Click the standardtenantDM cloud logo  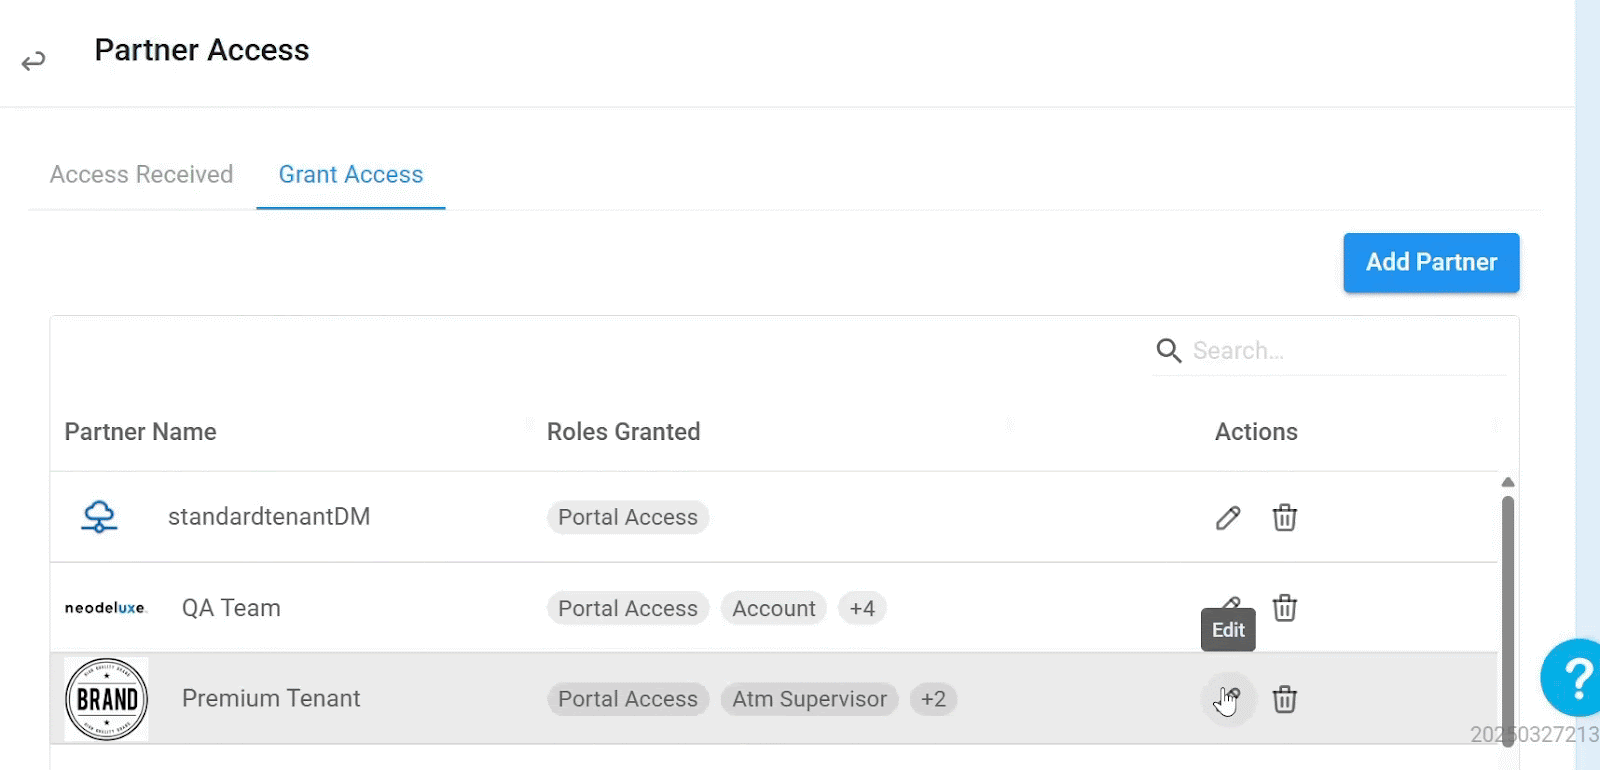pos(99,517)
